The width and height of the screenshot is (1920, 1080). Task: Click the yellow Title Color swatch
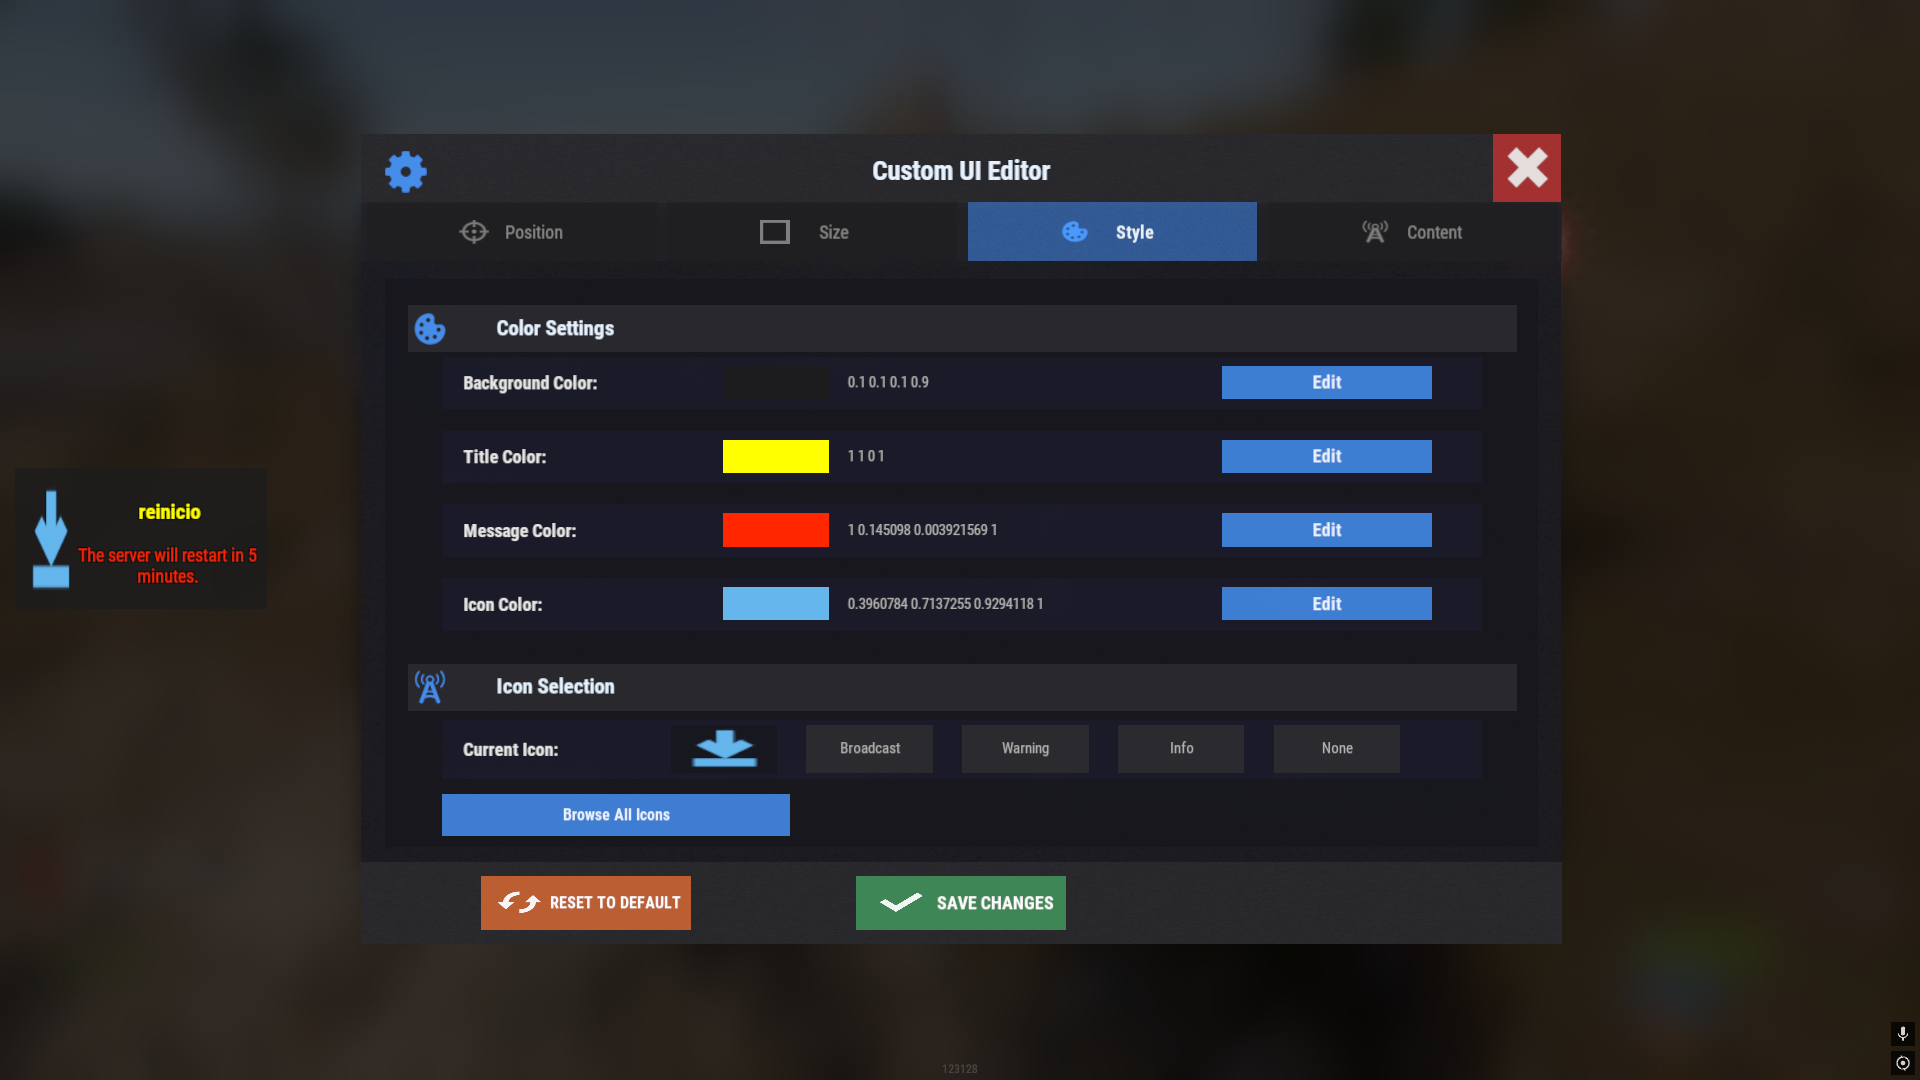point(776,456)
